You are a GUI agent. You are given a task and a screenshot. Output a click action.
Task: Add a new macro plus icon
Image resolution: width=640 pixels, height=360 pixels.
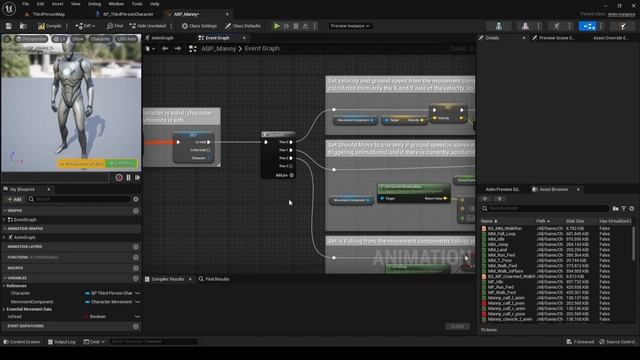136,268
